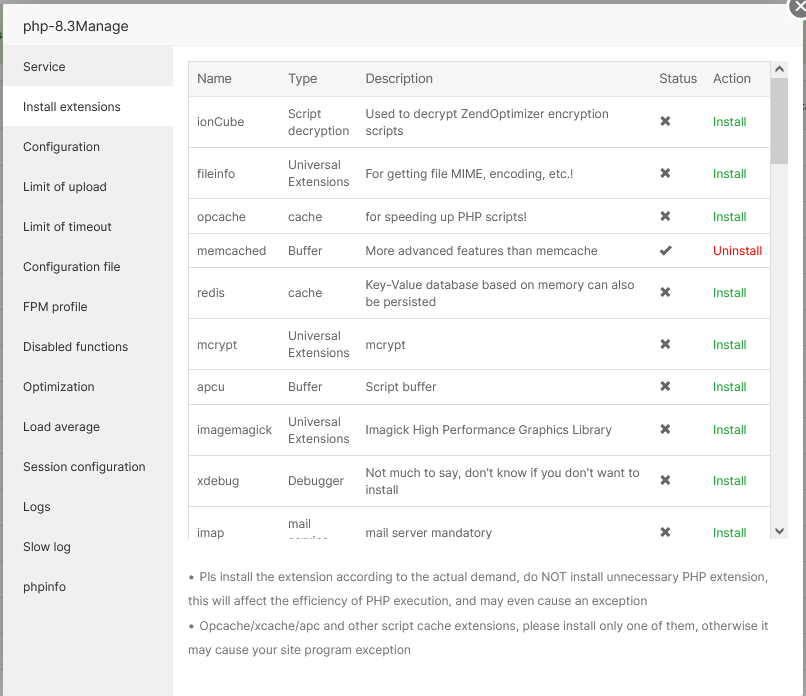The width and height of the screenshot is (806, 696).
Task: Click the redis status X icon
Action: point(665,293)
